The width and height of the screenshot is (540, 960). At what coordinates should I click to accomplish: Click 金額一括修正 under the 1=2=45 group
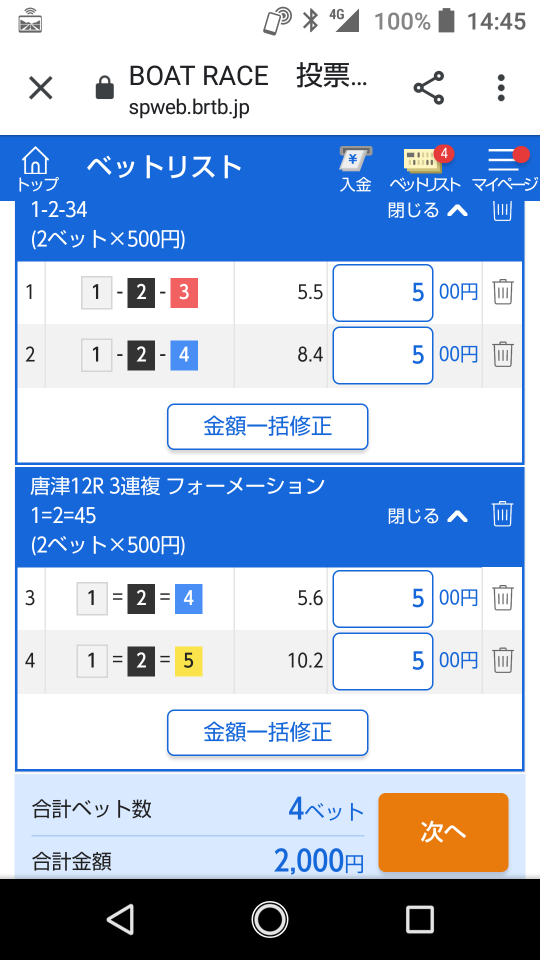[x=268, y=732]
